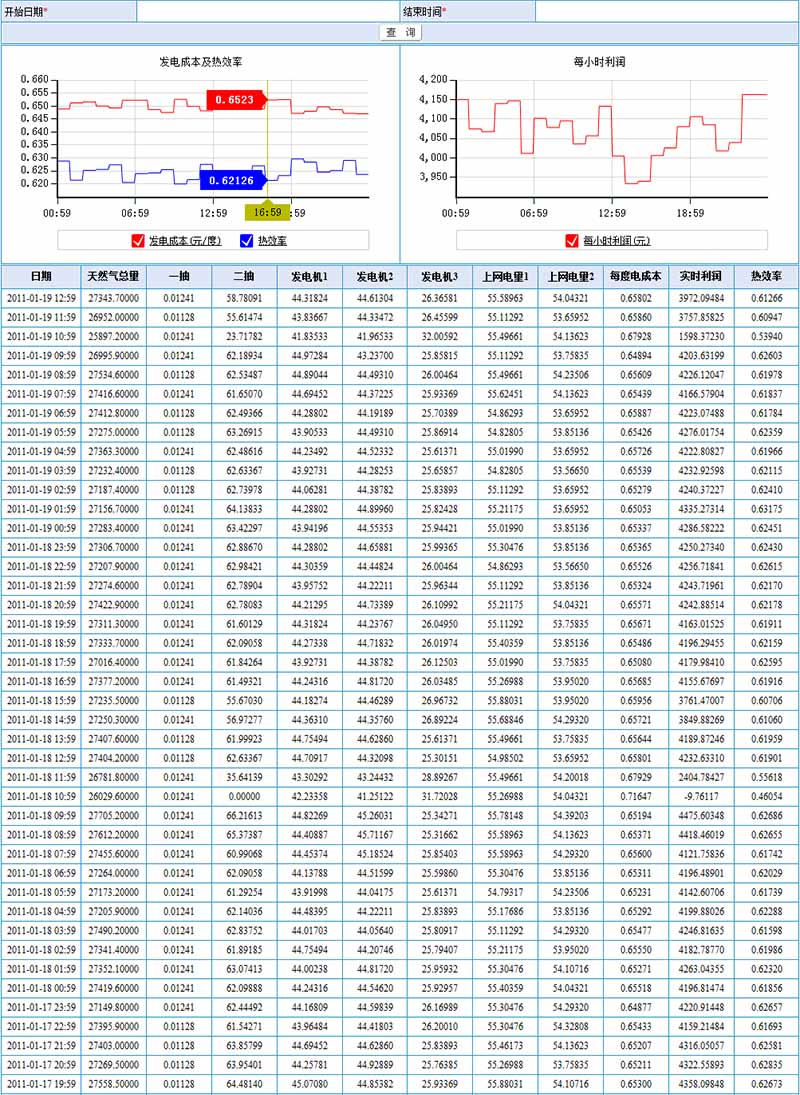Click the 热效率 legend label under the chart
This screenshot has height=1095, width=800.
point(272,241)
